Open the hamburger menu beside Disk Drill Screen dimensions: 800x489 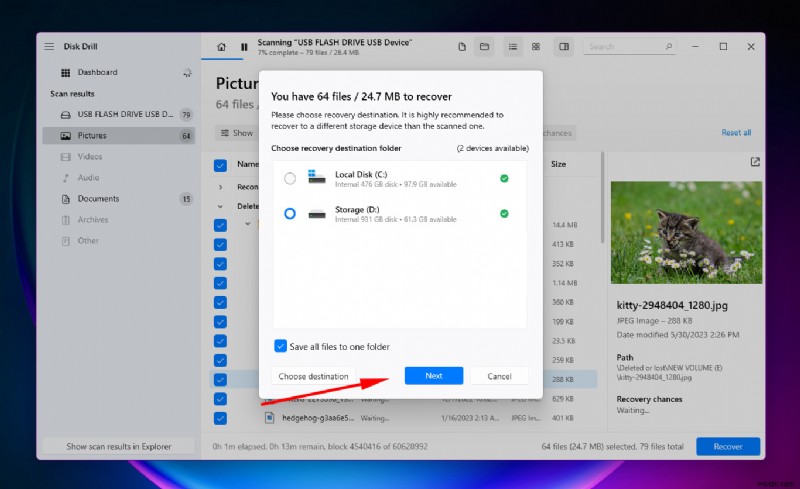tap(49, 46)
